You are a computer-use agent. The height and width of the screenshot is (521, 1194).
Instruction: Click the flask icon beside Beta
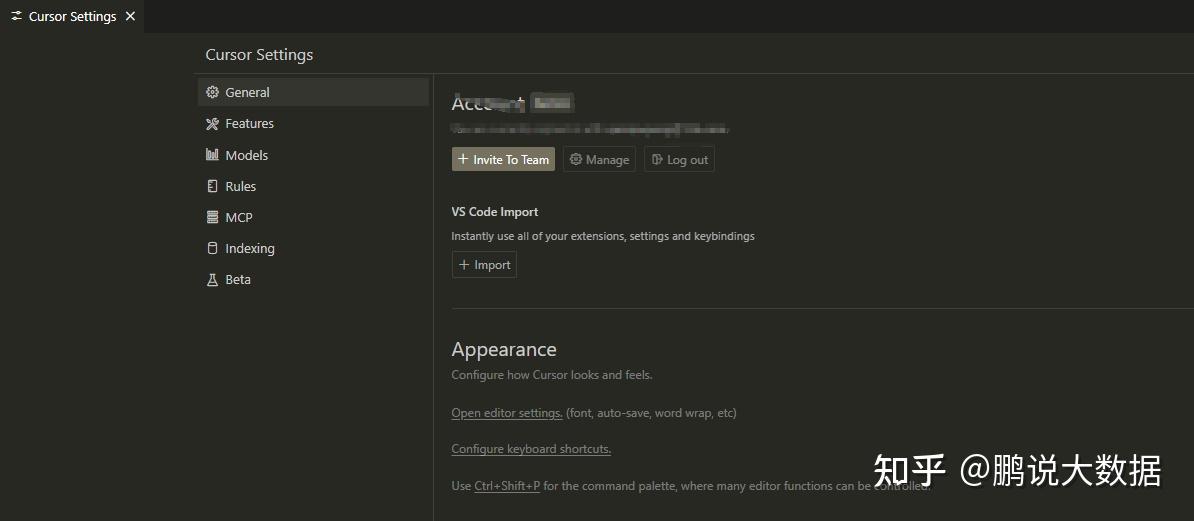point(212,280)
